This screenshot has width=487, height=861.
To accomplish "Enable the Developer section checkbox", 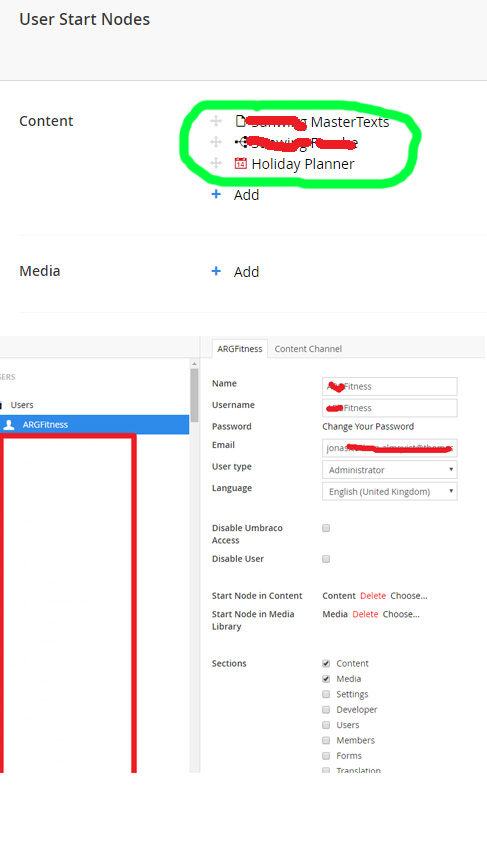I will click(326, 709).
